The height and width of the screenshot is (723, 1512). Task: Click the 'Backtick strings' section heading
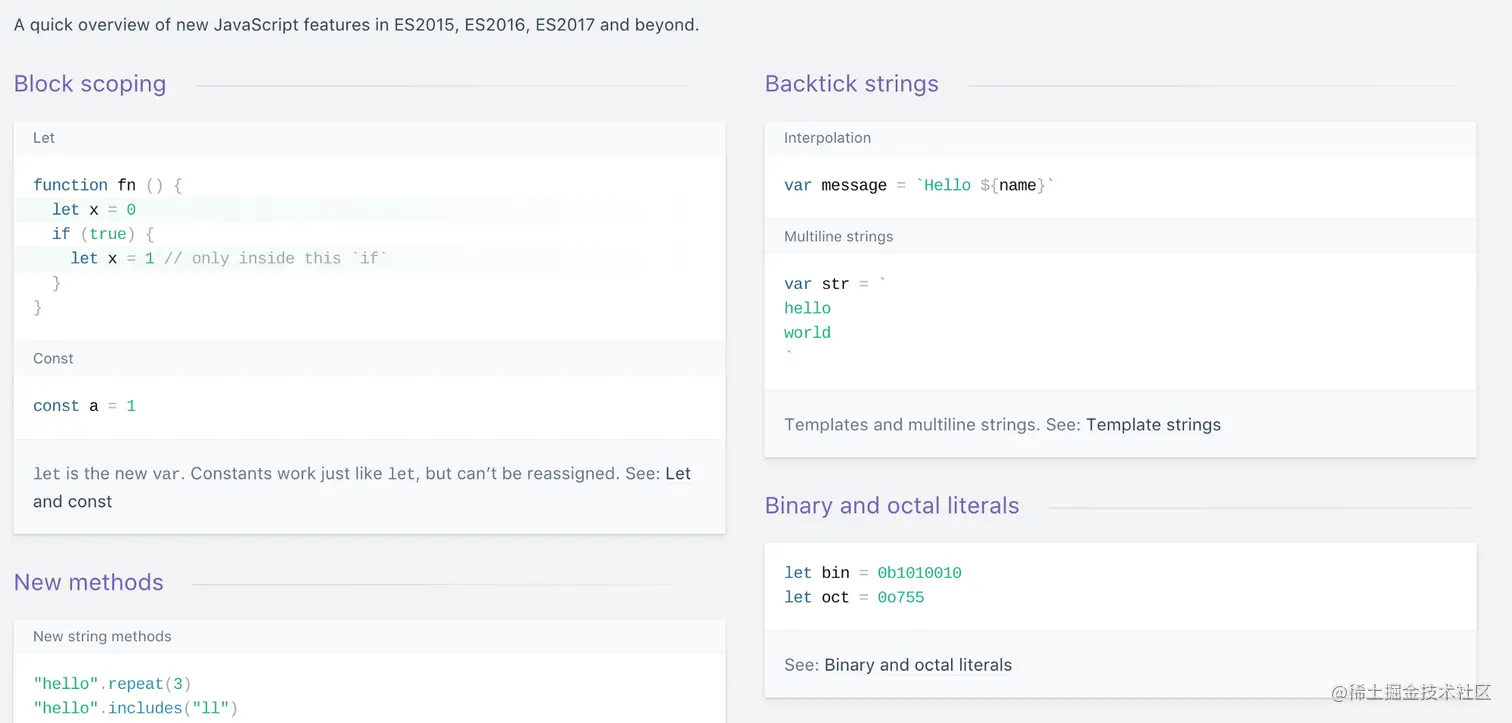[x=851, y=84]
